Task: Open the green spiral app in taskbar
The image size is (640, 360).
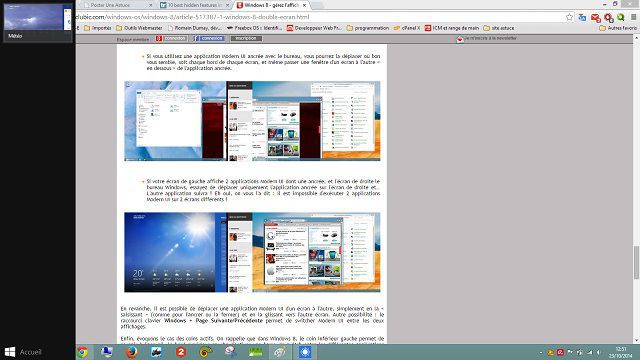Action: pos(206,352)
